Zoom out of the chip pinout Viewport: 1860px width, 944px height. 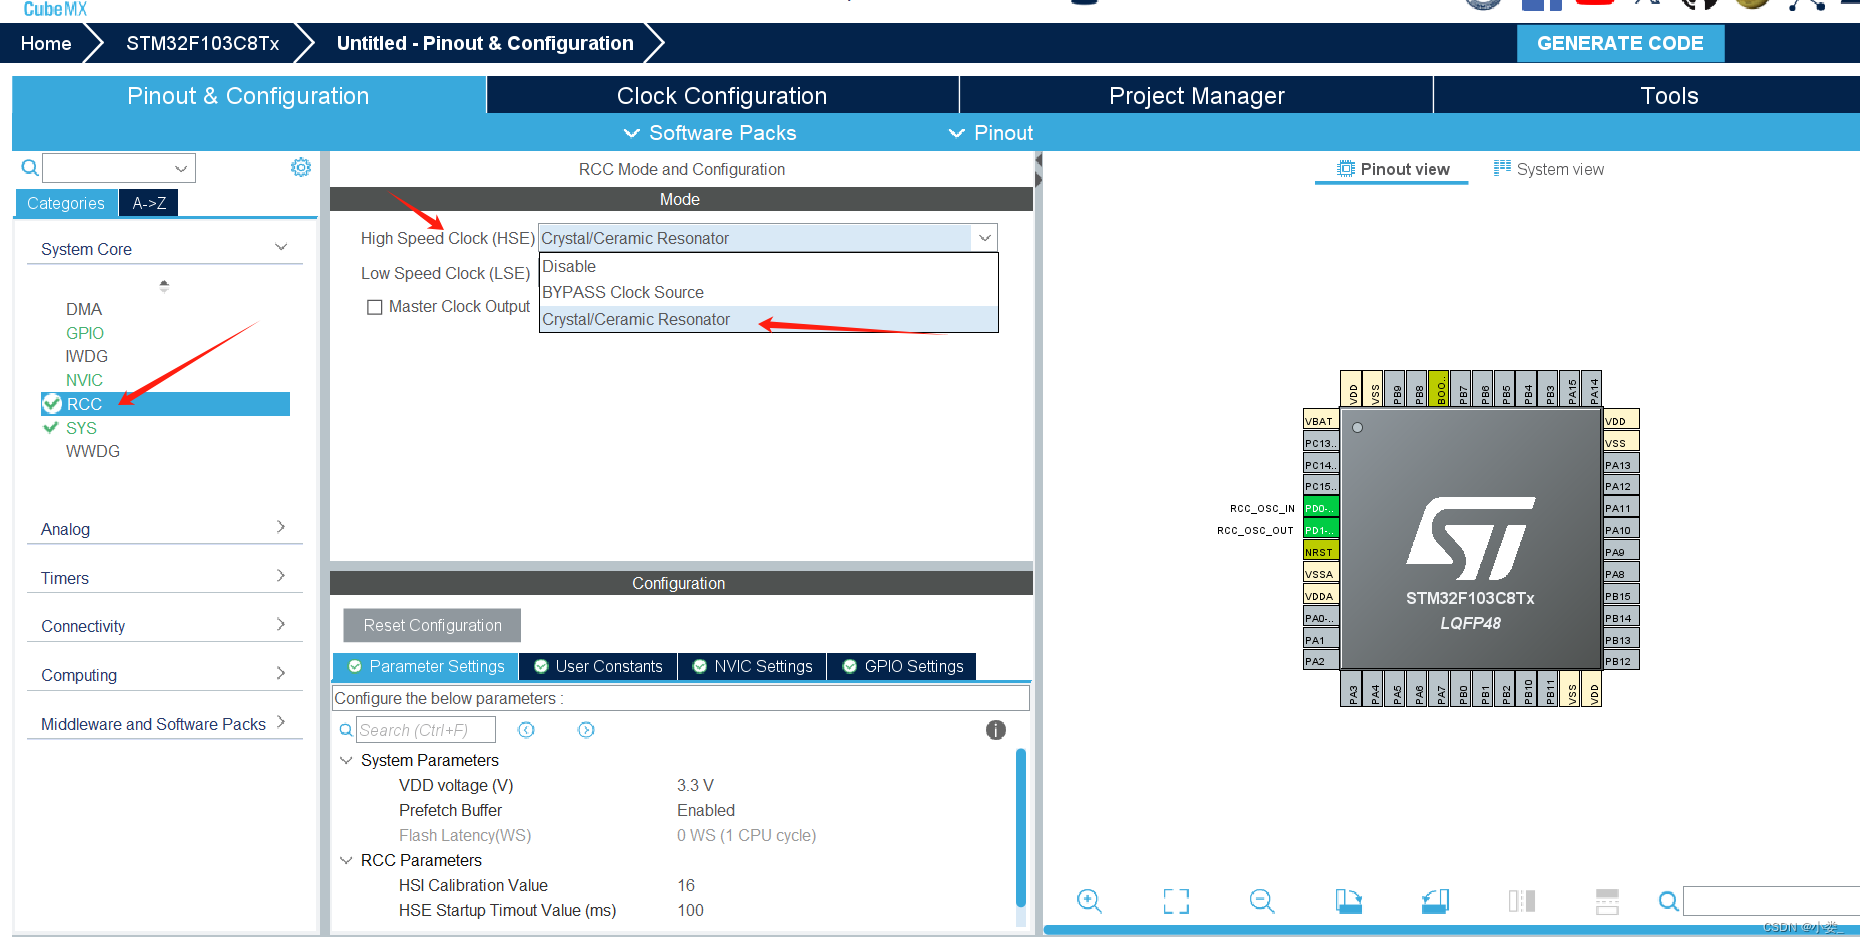(1262, 901)
